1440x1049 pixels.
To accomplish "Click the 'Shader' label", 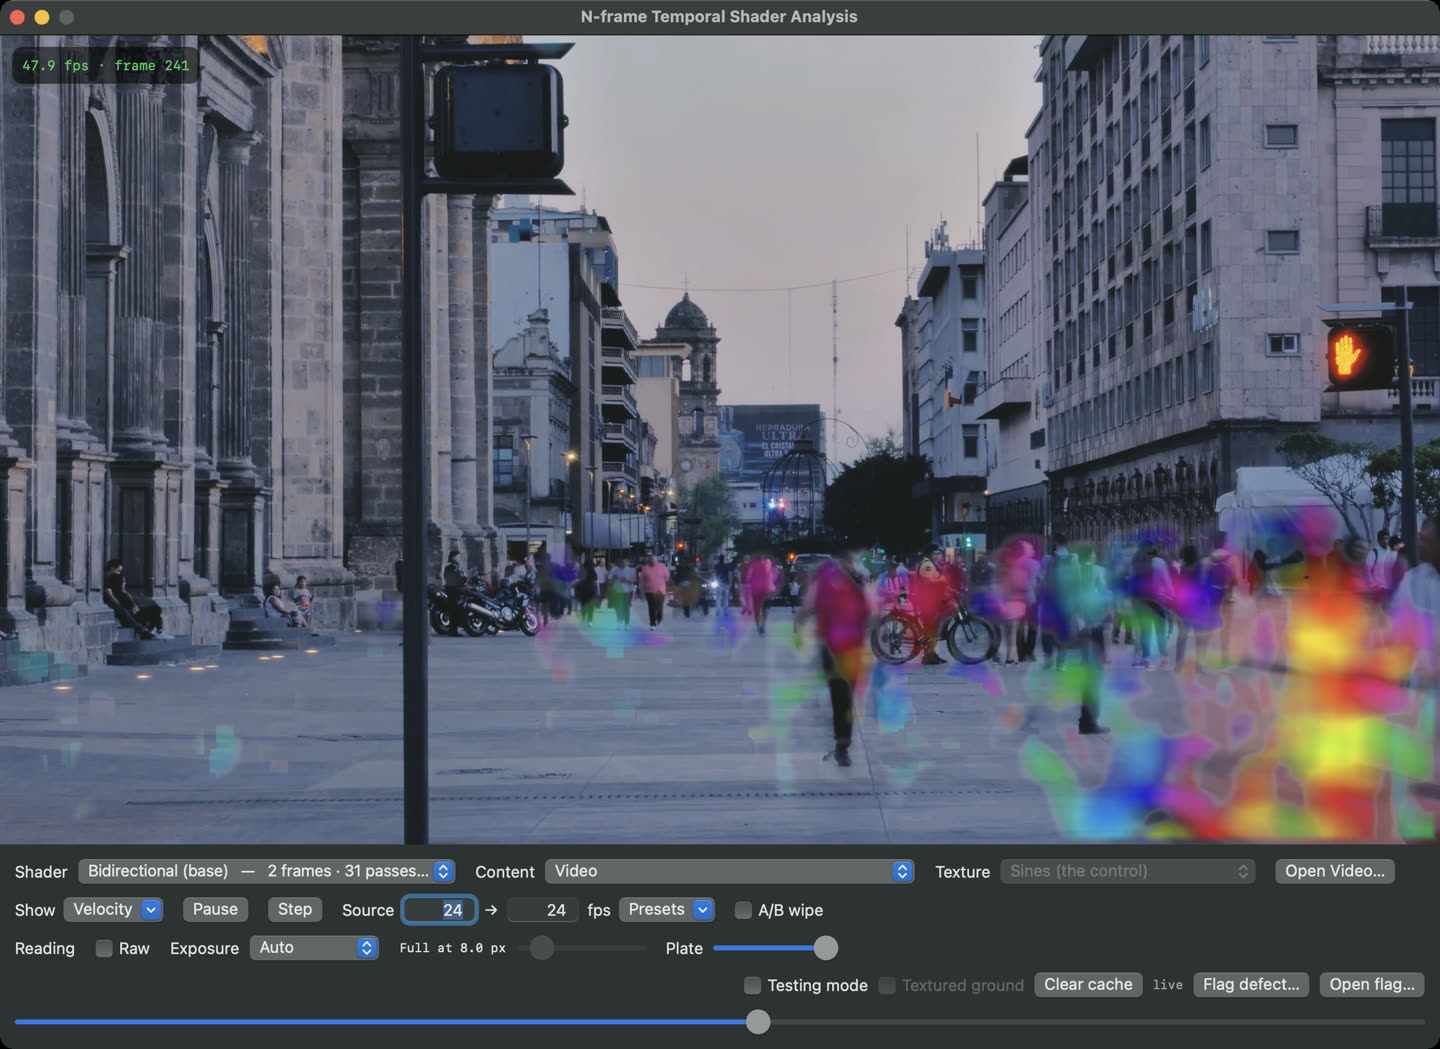I will [x=41, y=872].
